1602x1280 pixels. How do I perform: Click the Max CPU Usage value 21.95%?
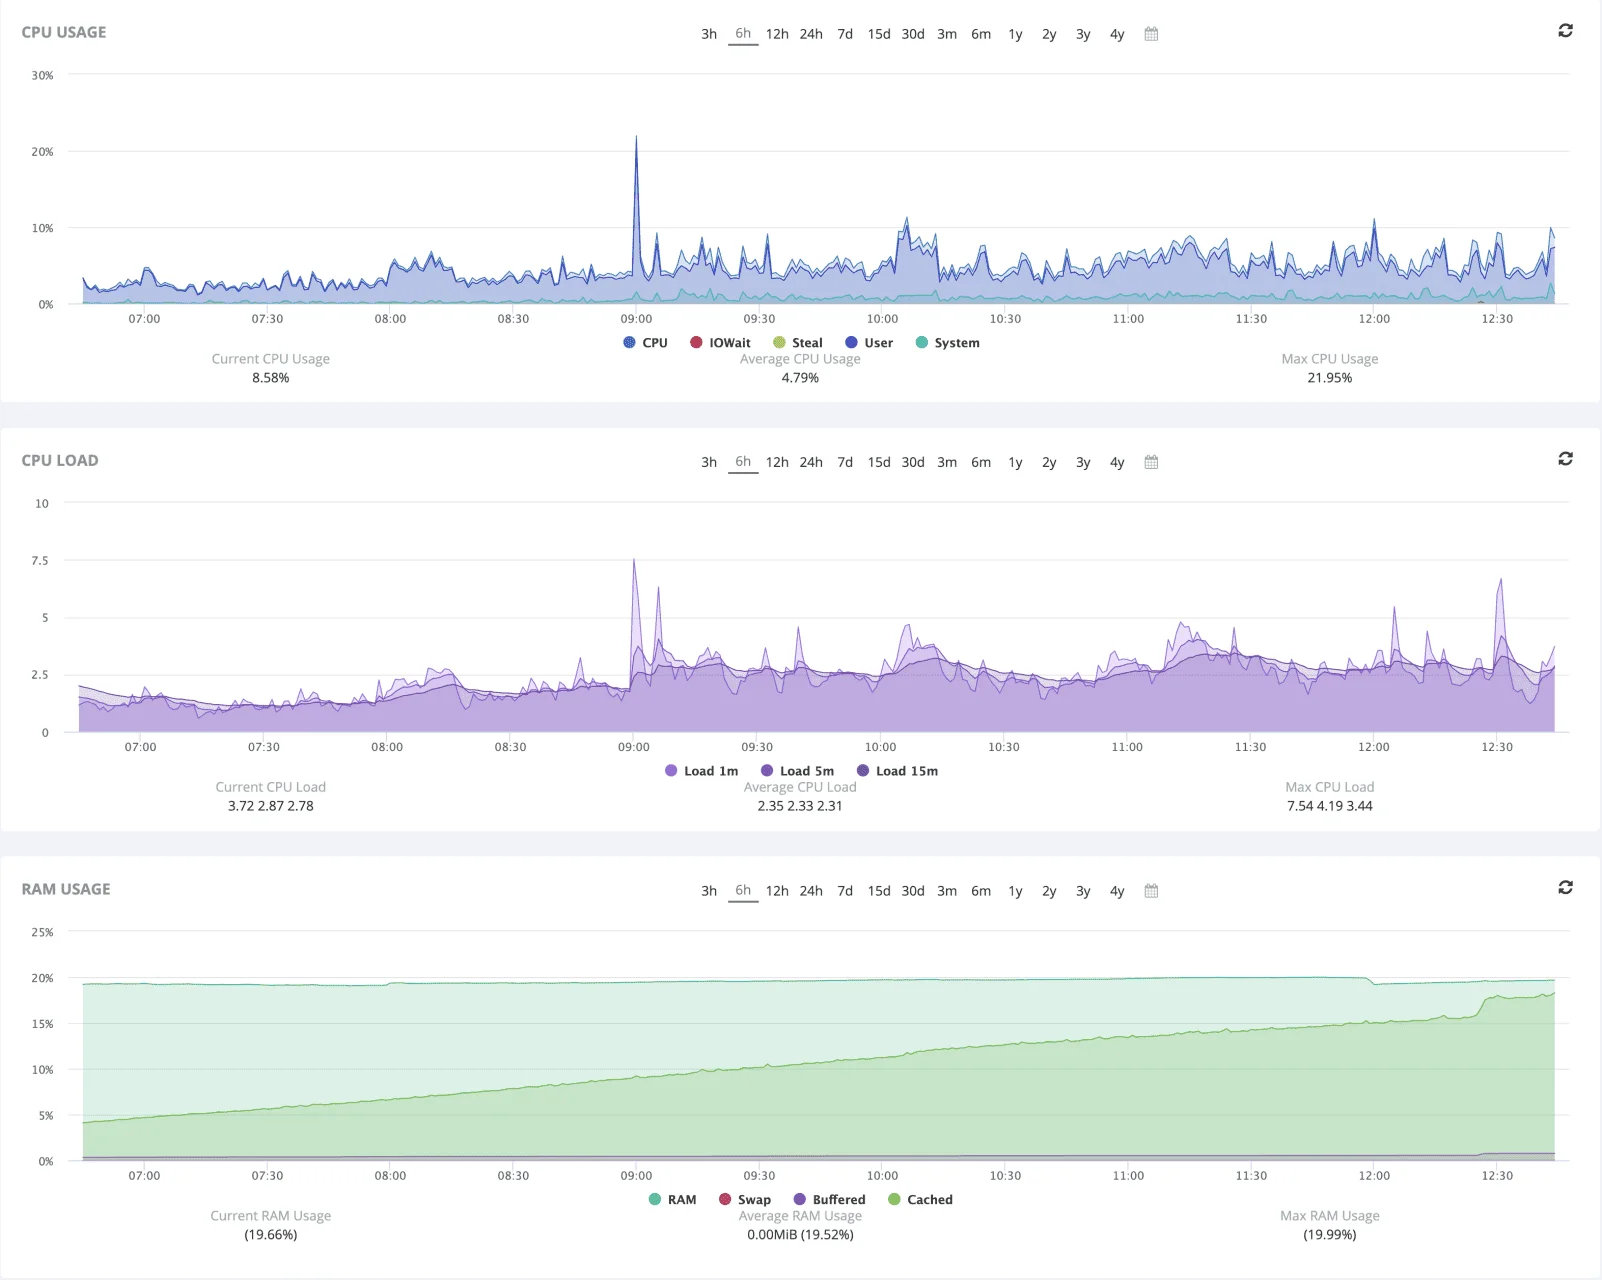pyautogui.click(x=1329, y=378)
